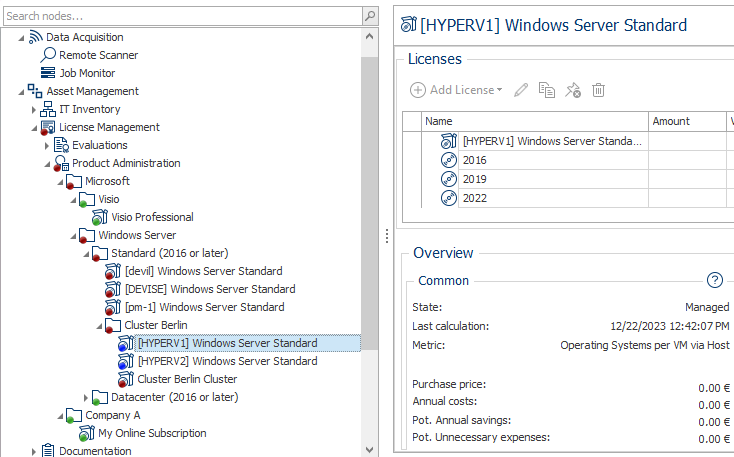This screenshot has height=457, width=734.
Task: Click the Cluster Berlin Cluster product icon
Action: (x=126, y=379)
